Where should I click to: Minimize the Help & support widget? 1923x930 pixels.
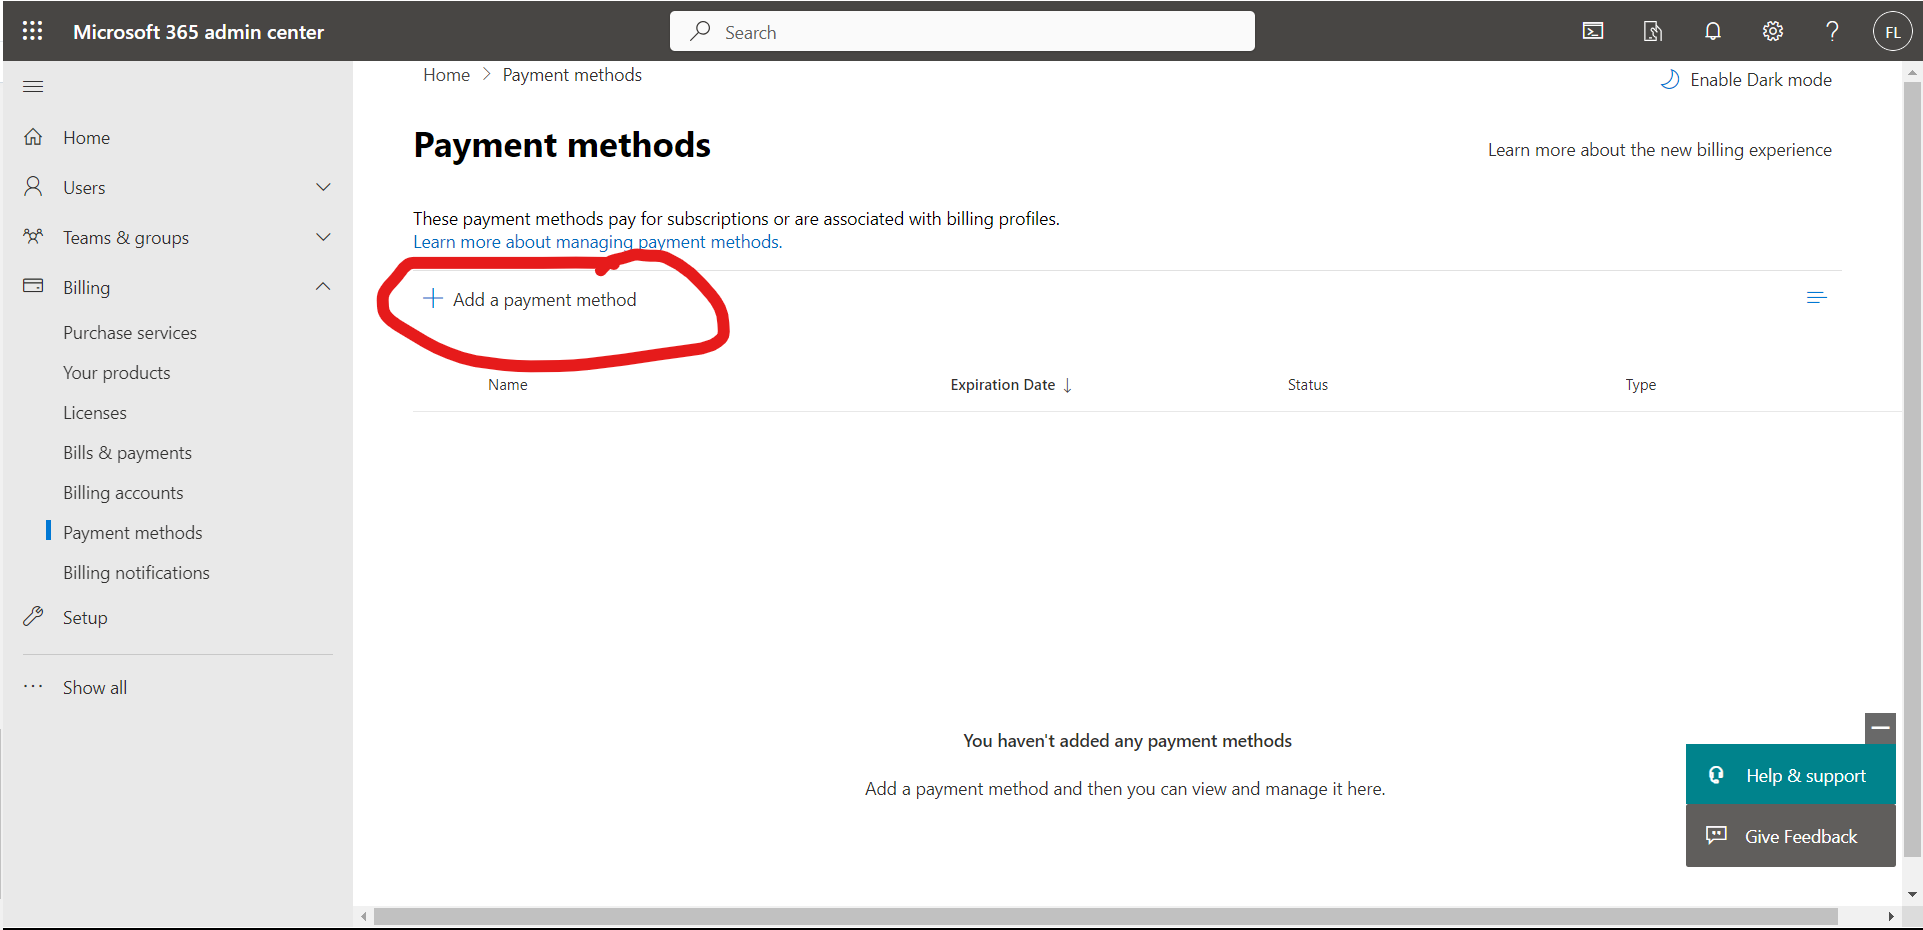tap(1880, 728)
